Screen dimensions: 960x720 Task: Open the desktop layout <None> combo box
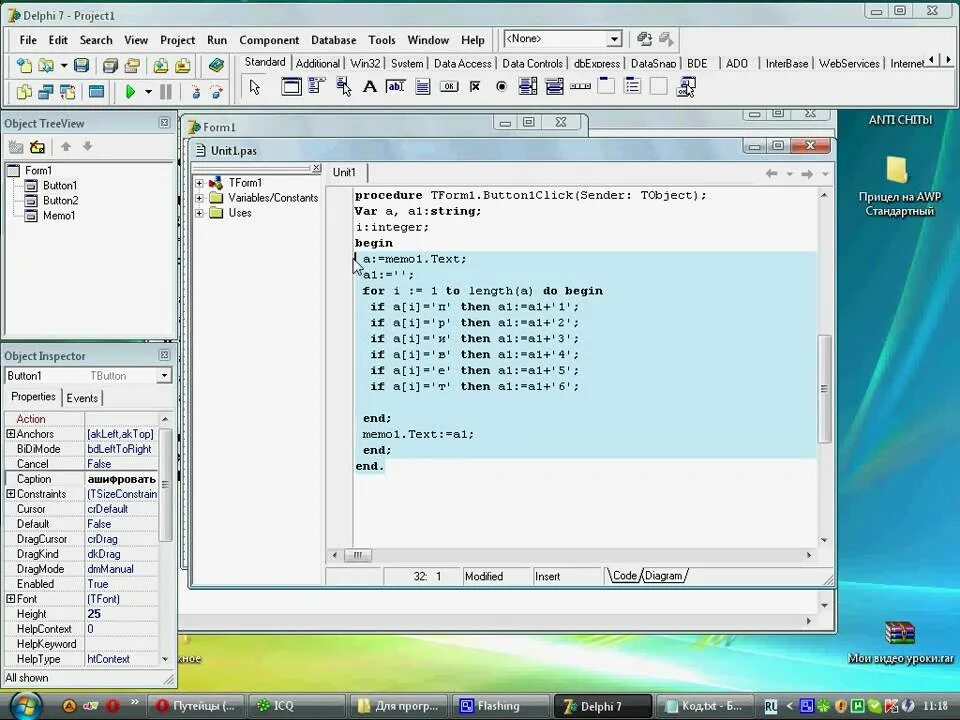click(x=614, y=39)
